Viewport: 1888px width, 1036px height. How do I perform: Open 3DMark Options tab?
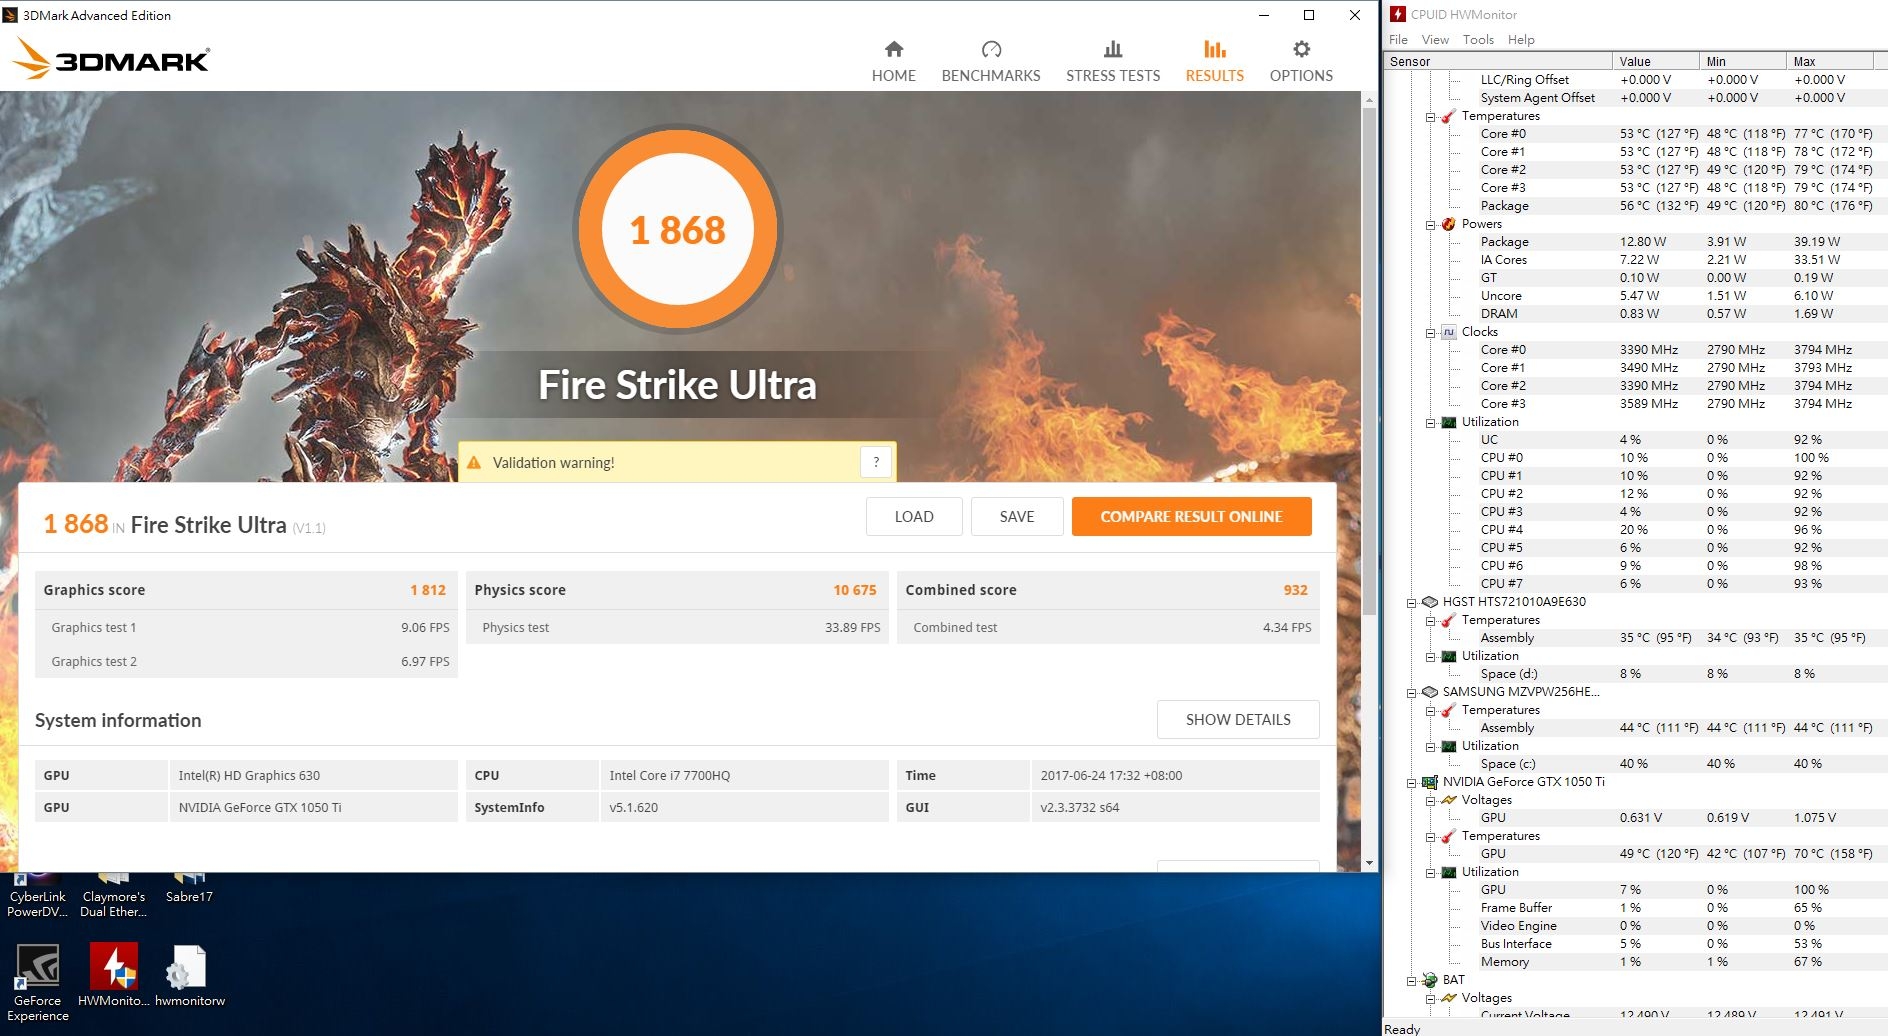1301,61
